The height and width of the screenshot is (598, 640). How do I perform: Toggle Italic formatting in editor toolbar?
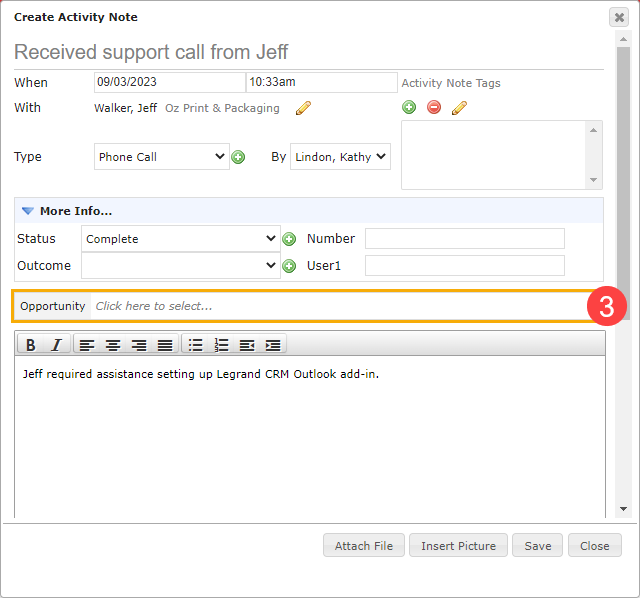pos(56,345)
